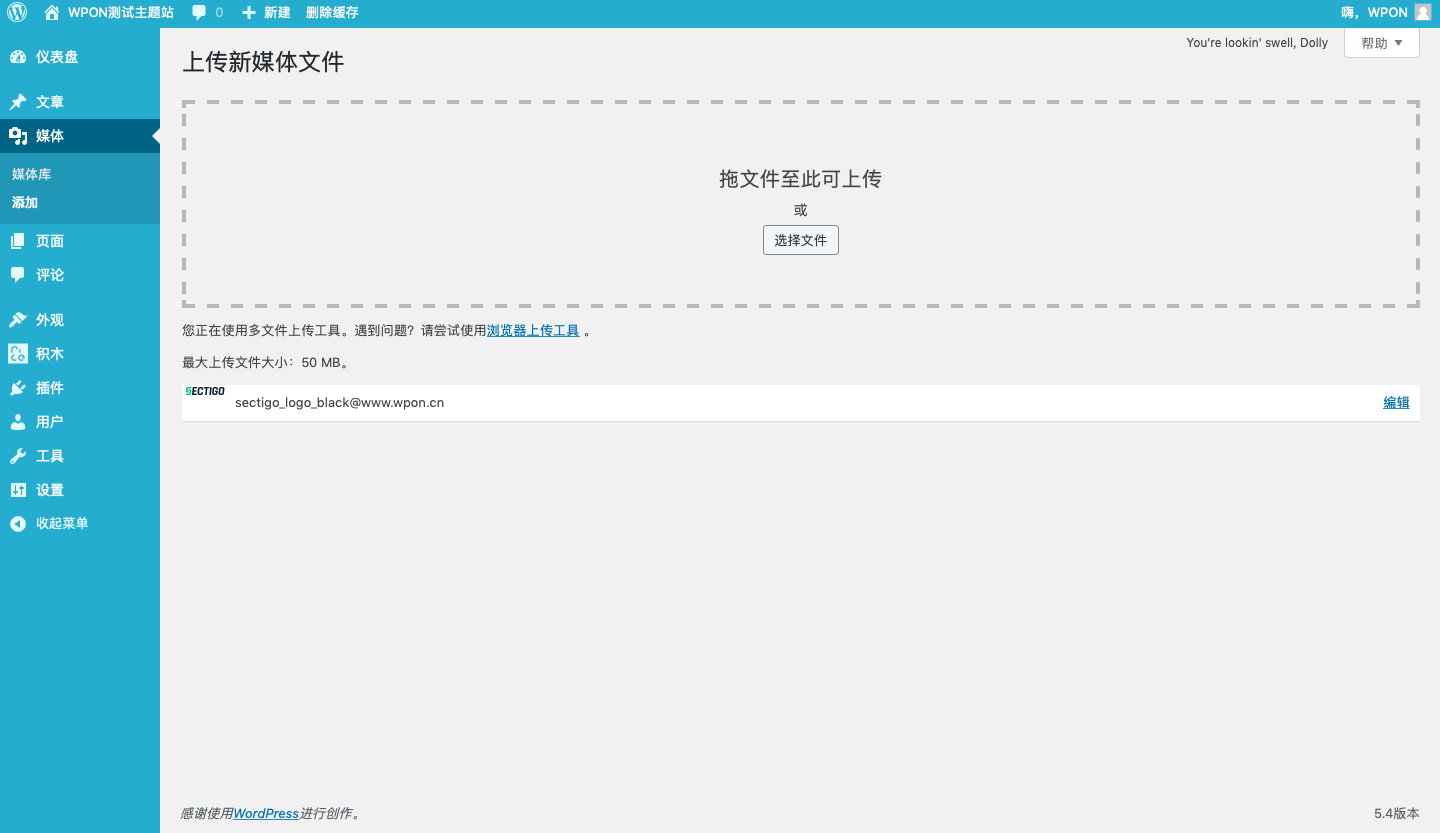Click the 工具 wrench icon
The width and height of the screenshot is (1440, 833).
(18, 456)
